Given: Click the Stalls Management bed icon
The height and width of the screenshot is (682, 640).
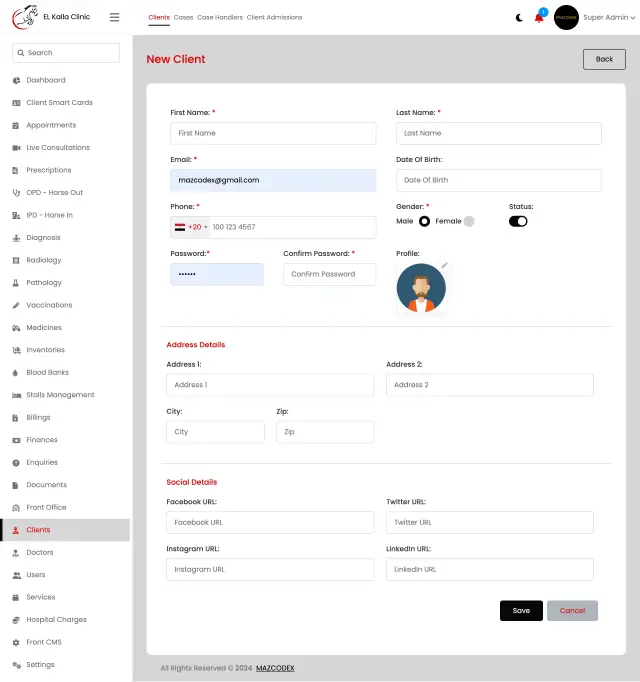Looking at the screenshot, I should point(17,395).
